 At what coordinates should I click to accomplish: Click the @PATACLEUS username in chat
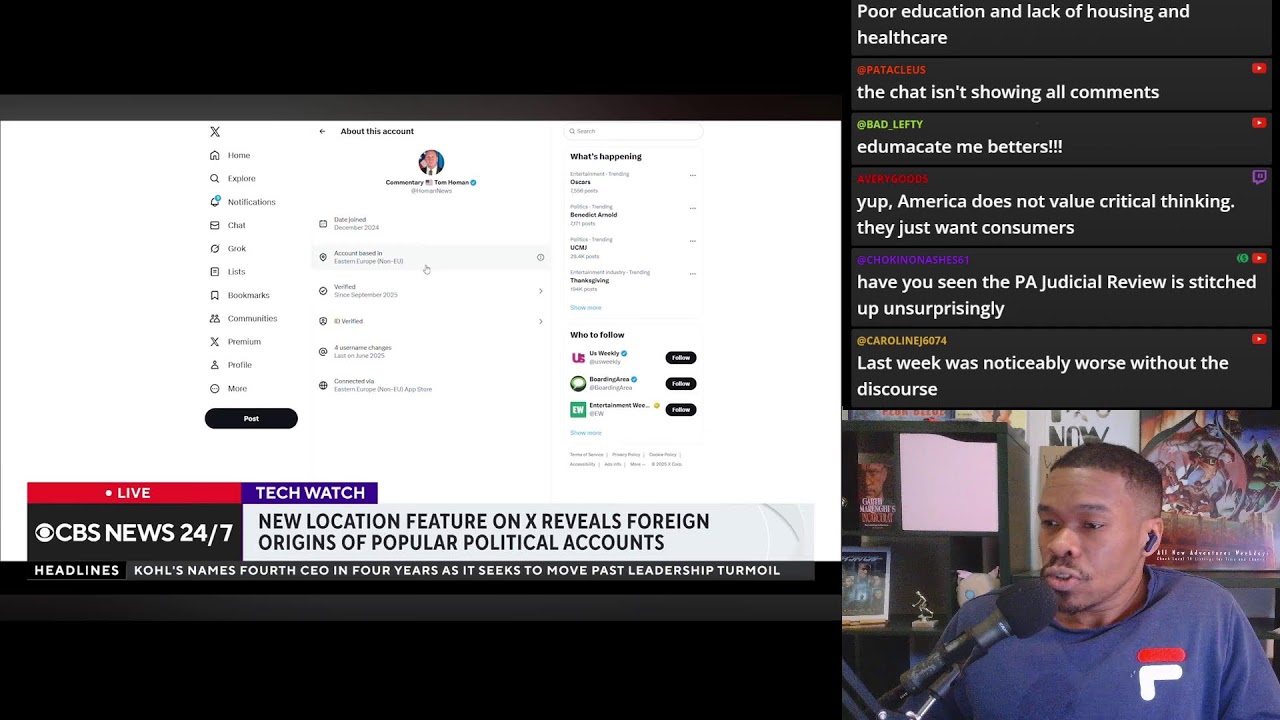891,70
